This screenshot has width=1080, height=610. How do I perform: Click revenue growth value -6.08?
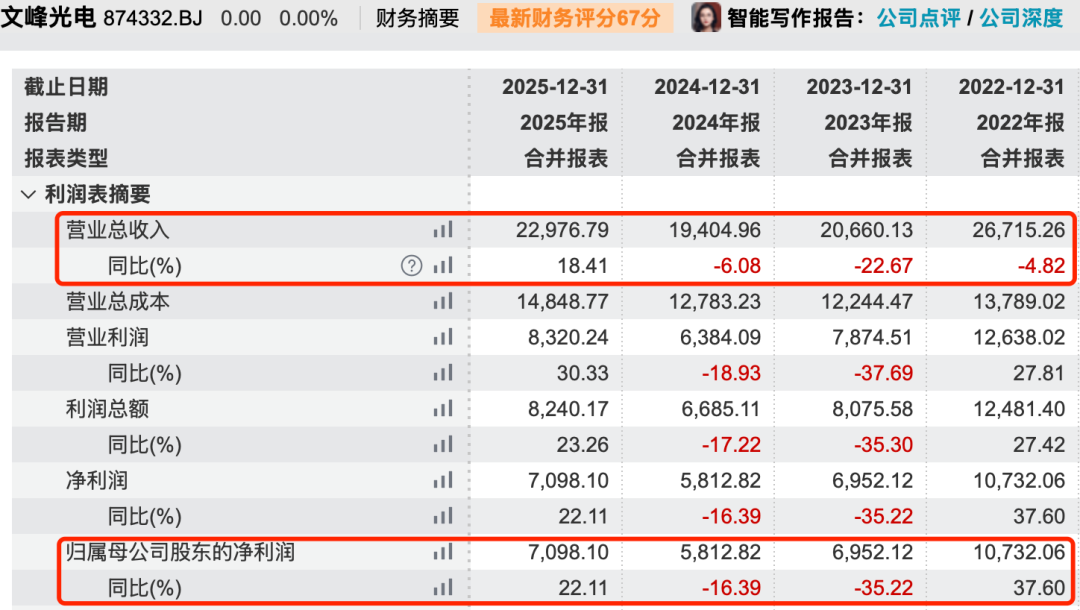coord(737,266)
